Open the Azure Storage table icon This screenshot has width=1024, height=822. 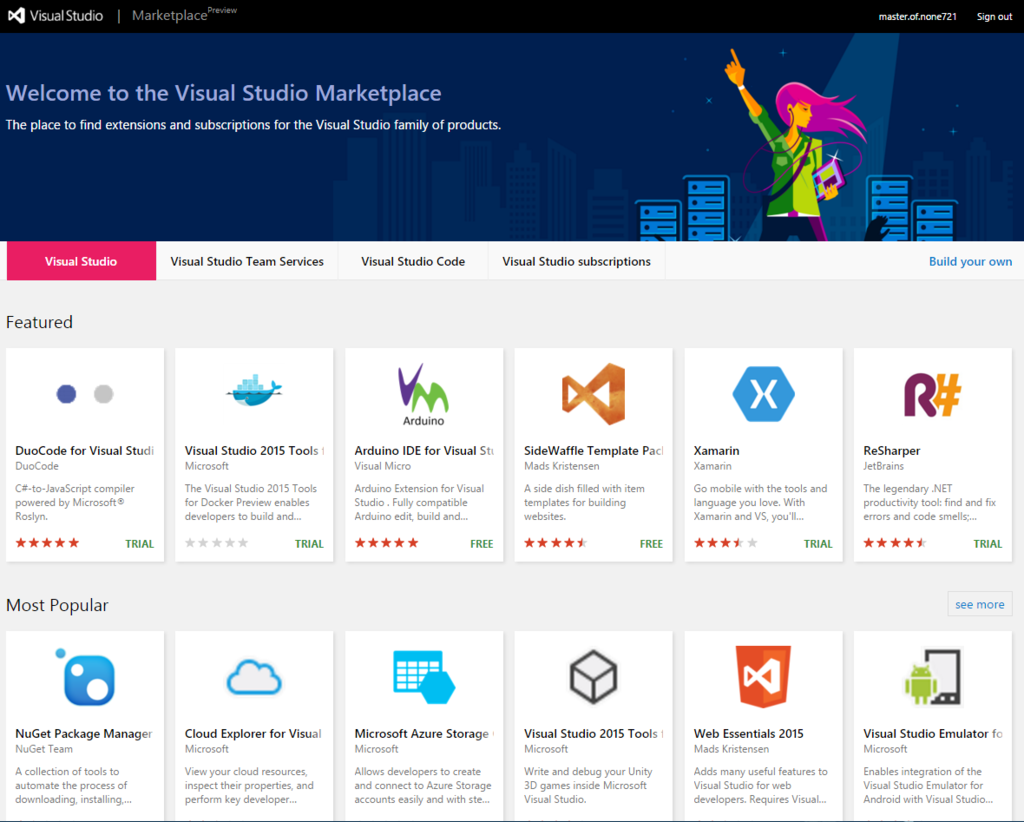[x=424, y=677]
